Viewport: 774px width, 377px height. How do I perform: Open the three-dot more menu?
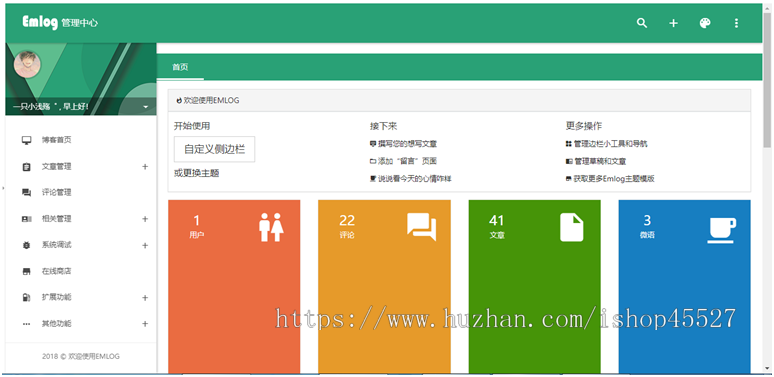click(x=736, y=23)
